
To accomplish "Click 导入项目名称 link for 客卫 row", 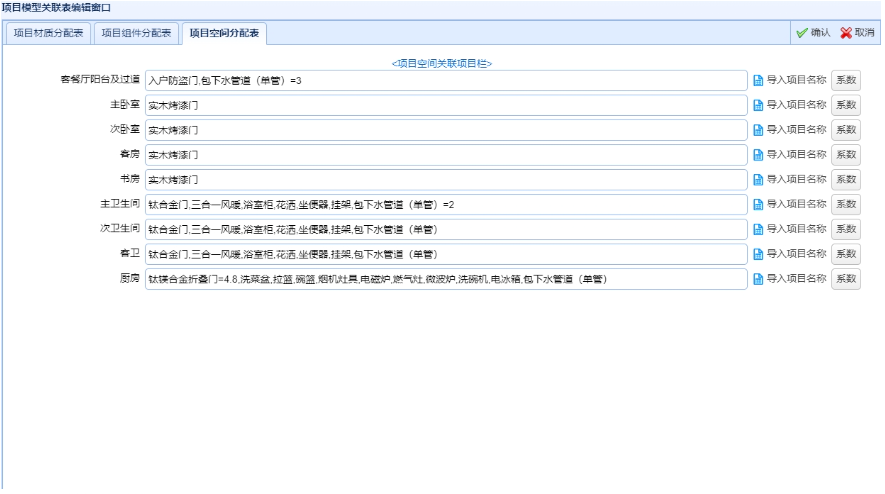I will pyautogui.click(x=796, y=254).
